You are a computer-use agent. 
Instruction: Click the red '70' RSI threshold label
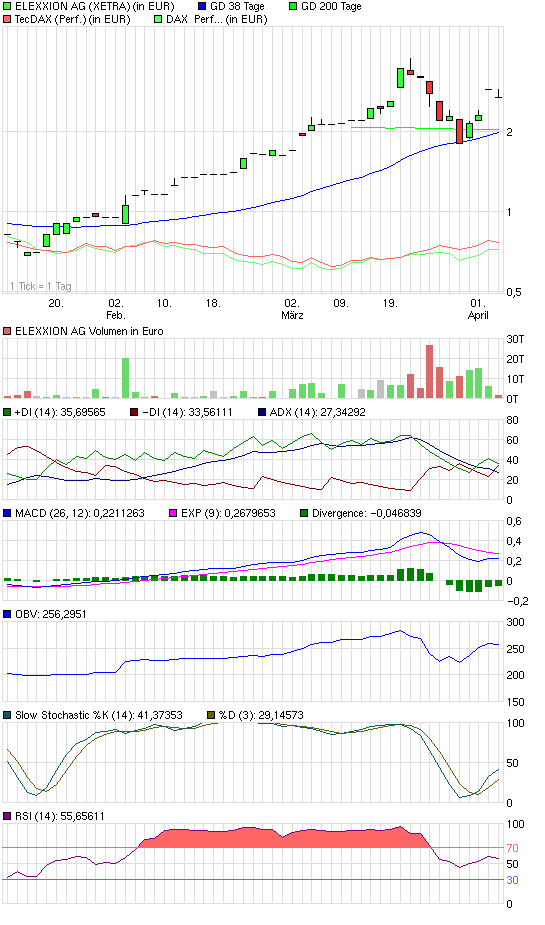(x=512, y=848)
